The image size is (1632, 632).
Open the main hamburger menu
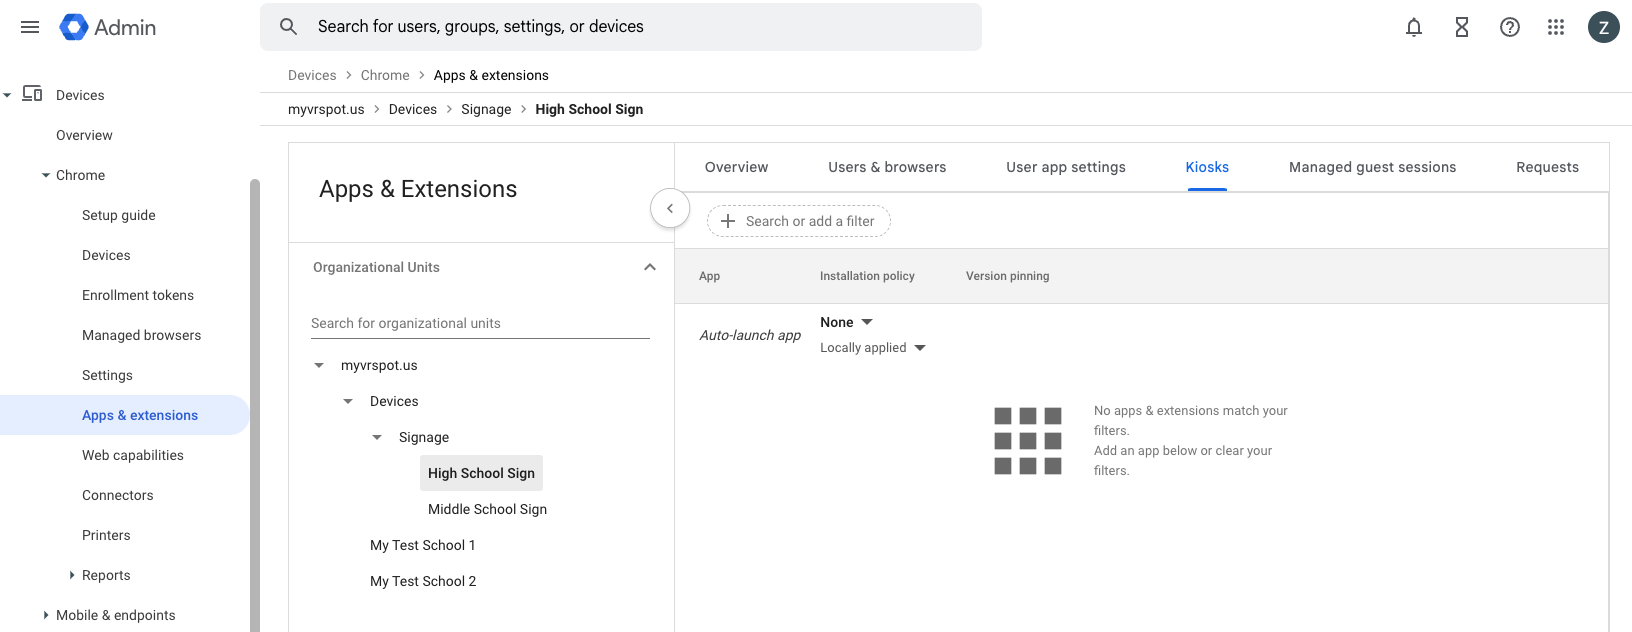pos(30,27)
